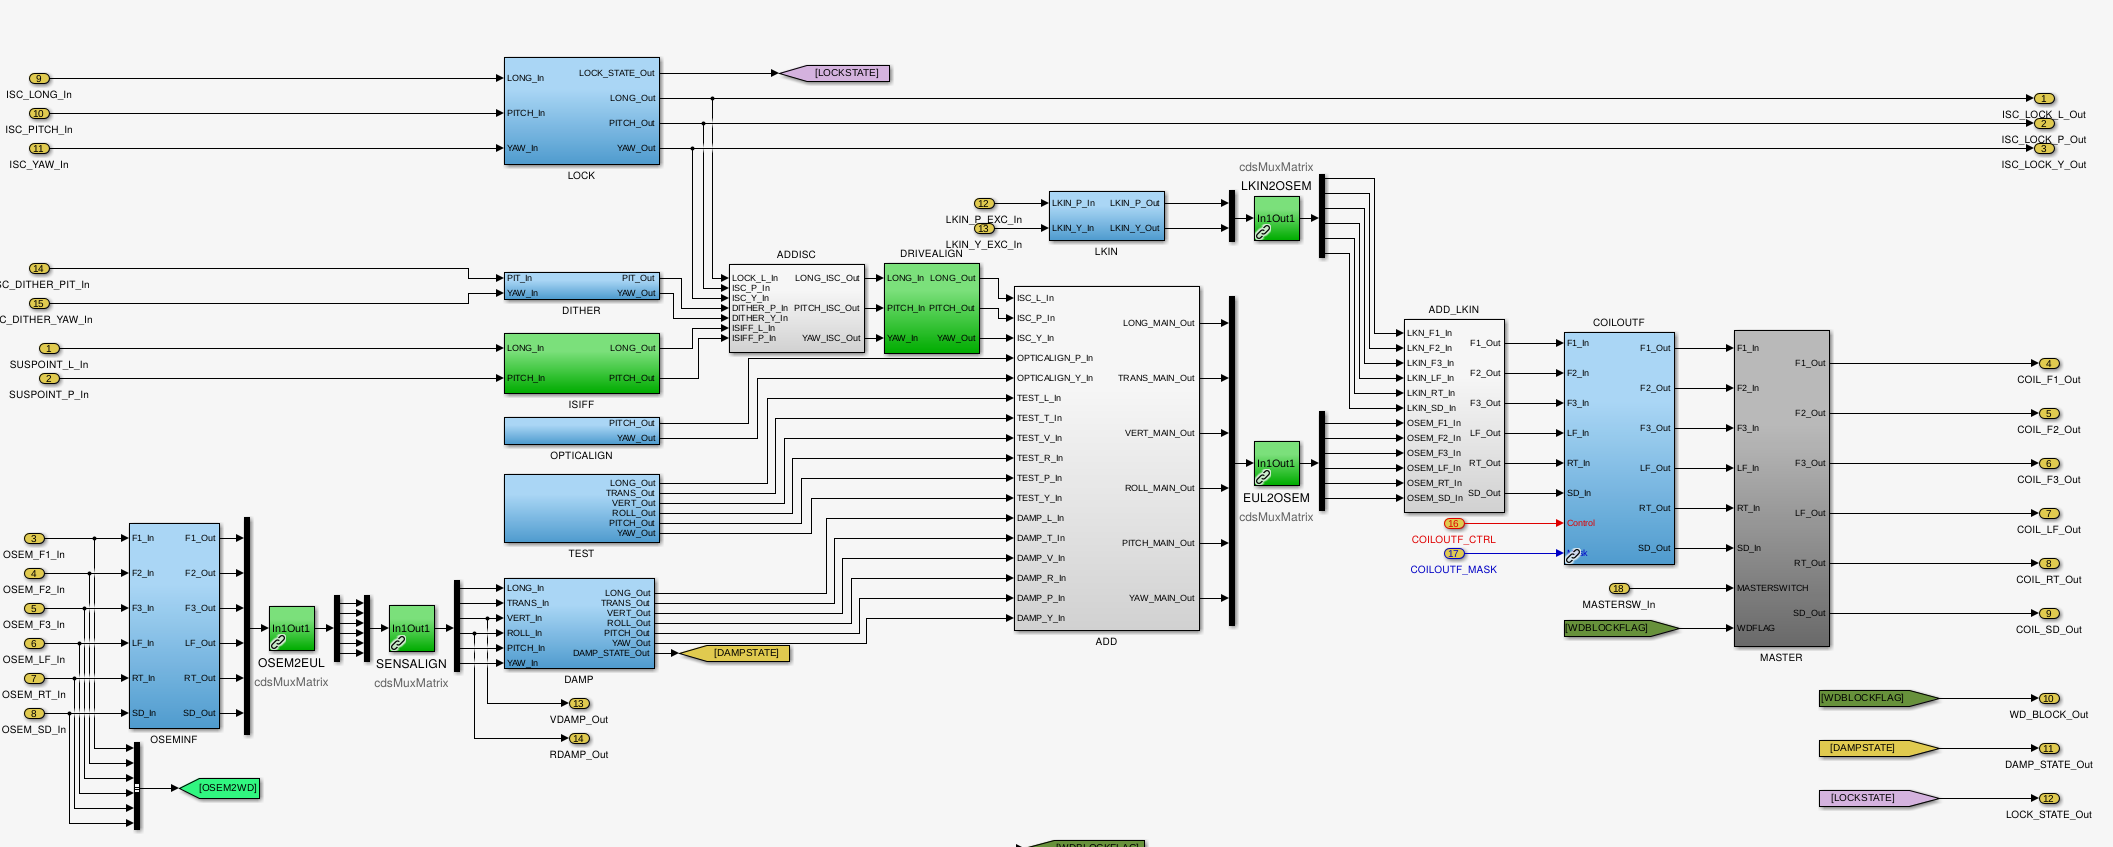Select output port 4 COIL_F1_Out
The image size is (2113, 847).
coord(2049,363)
